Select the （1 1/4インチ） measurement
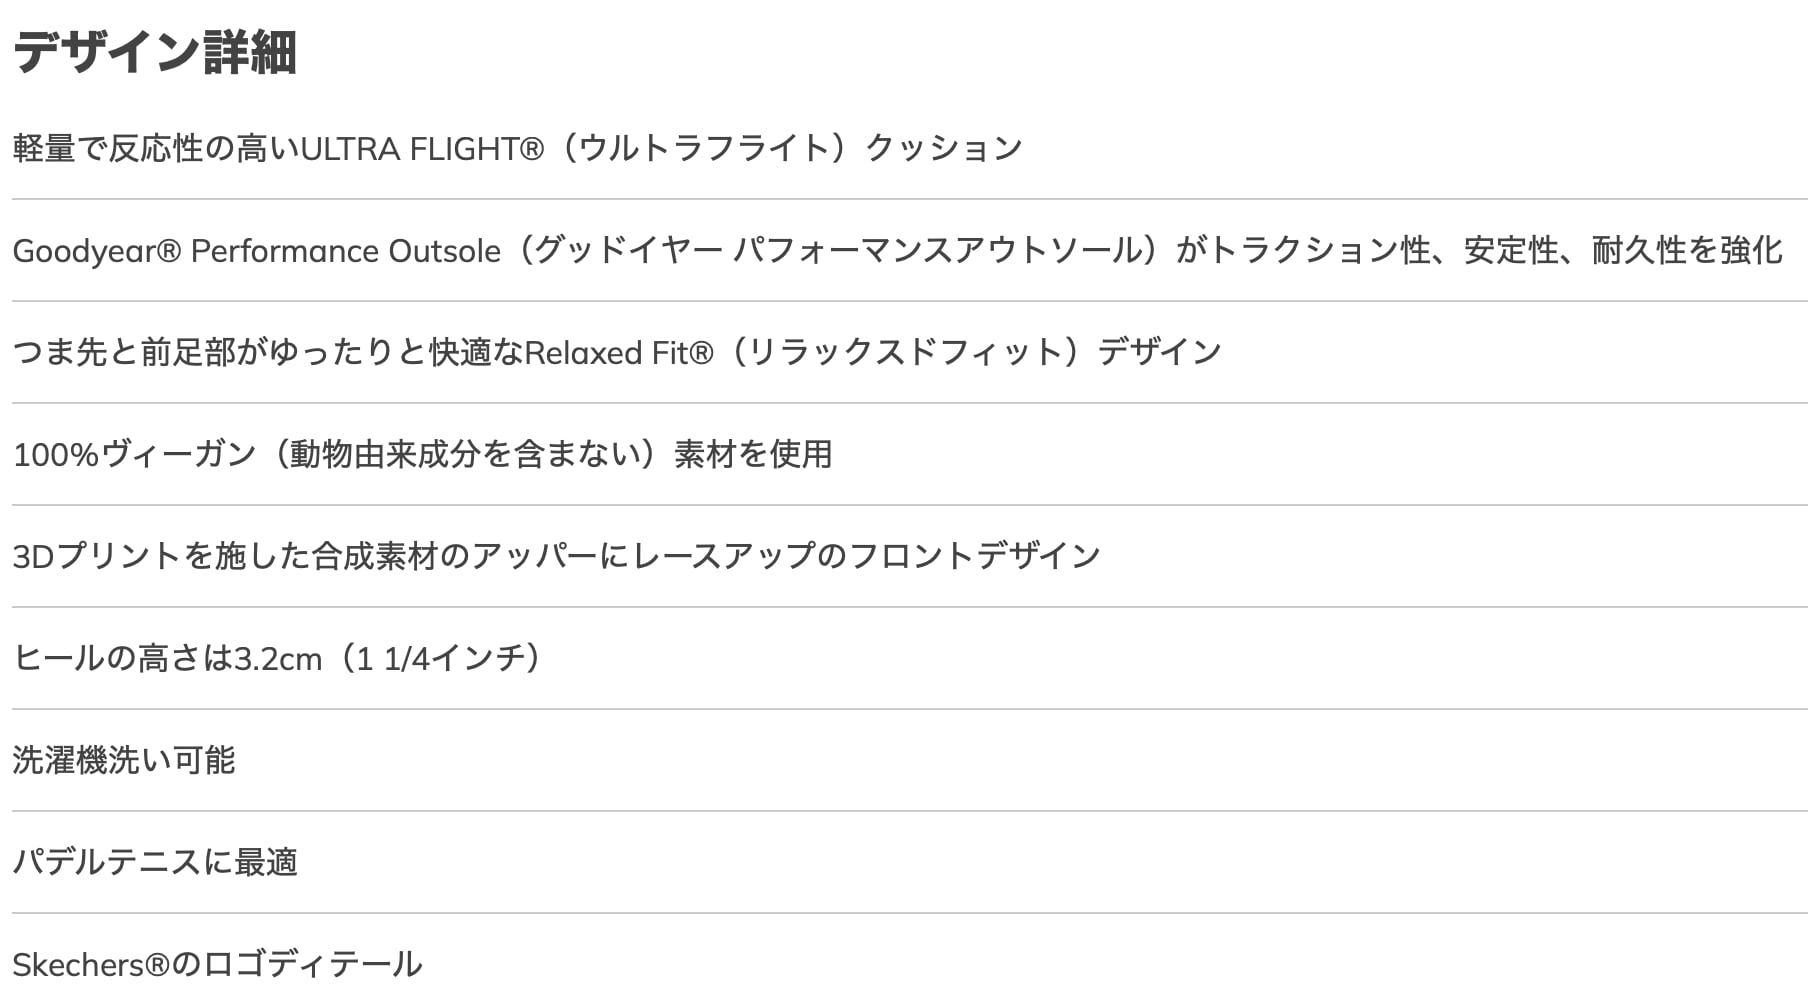Viewport: 1808px width, 1006px height. pyautogui.click(x=441, y=659)
